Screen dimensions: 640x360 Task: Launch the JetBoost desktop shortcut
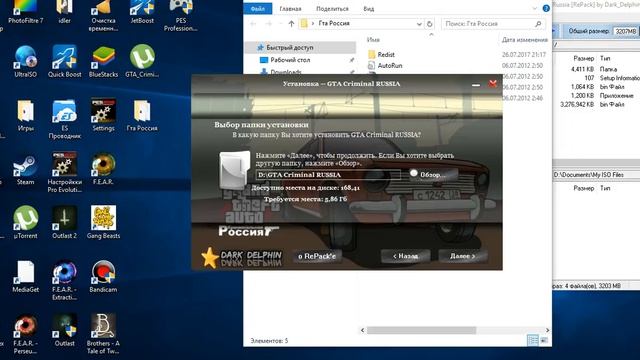click(x=142, y=12)
